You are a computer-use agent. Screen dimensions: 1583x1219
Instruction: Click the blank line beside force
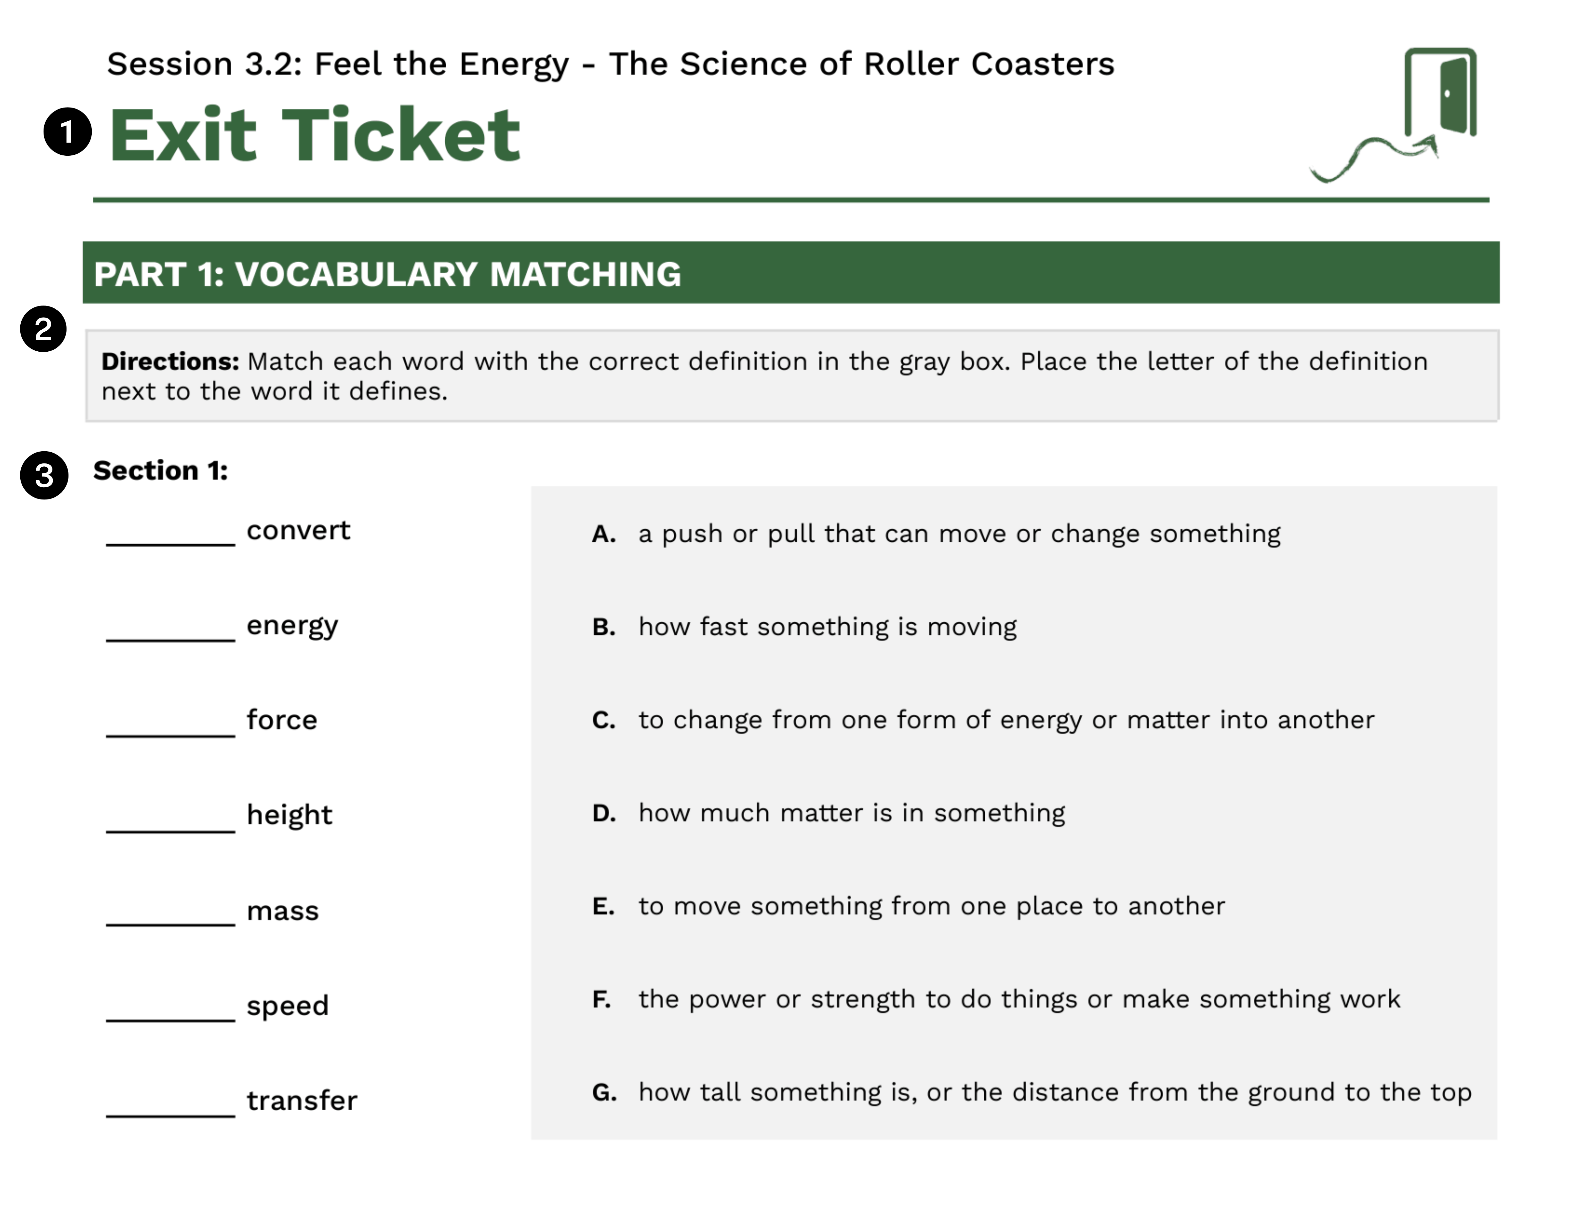coord(170,733)
